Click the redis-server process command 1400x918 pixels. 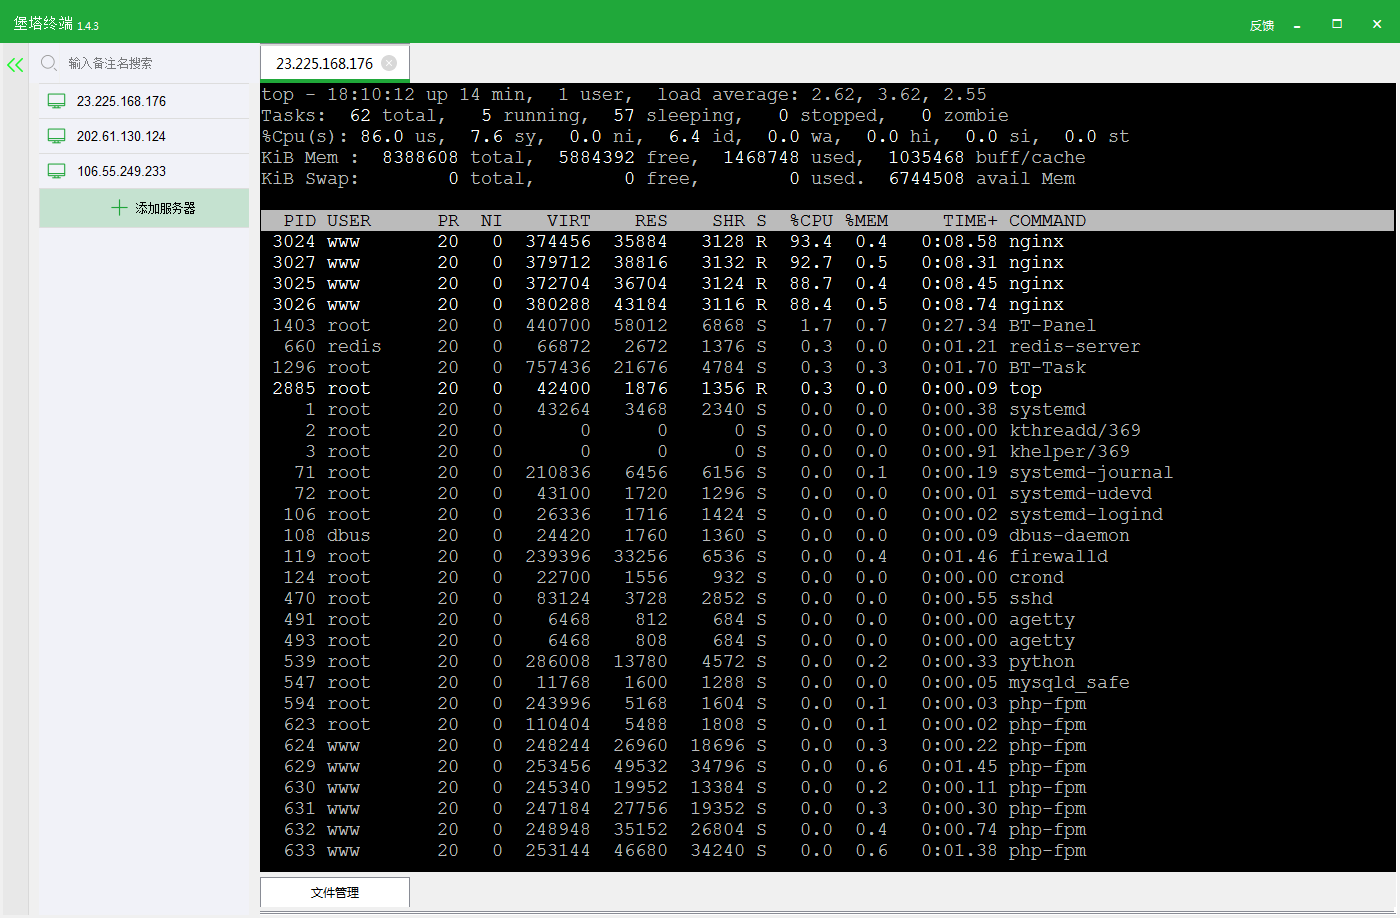pyautogui.click(x=1074, y=347)
